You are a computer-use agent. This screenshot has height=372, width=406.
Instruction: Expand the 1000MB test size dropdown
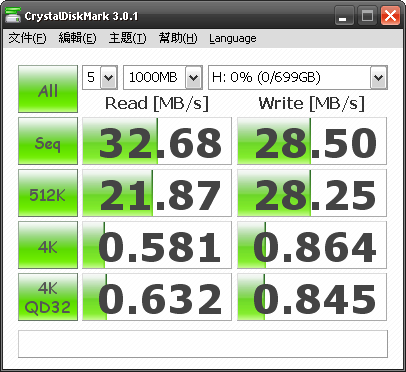[x=193, y=77]
